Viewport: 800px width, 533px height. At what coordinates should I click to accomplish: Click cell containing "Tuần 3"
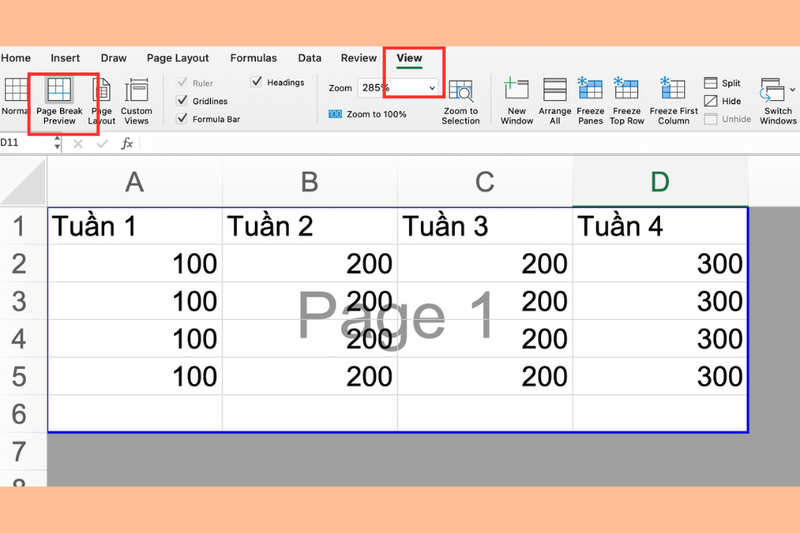point(485,226)
